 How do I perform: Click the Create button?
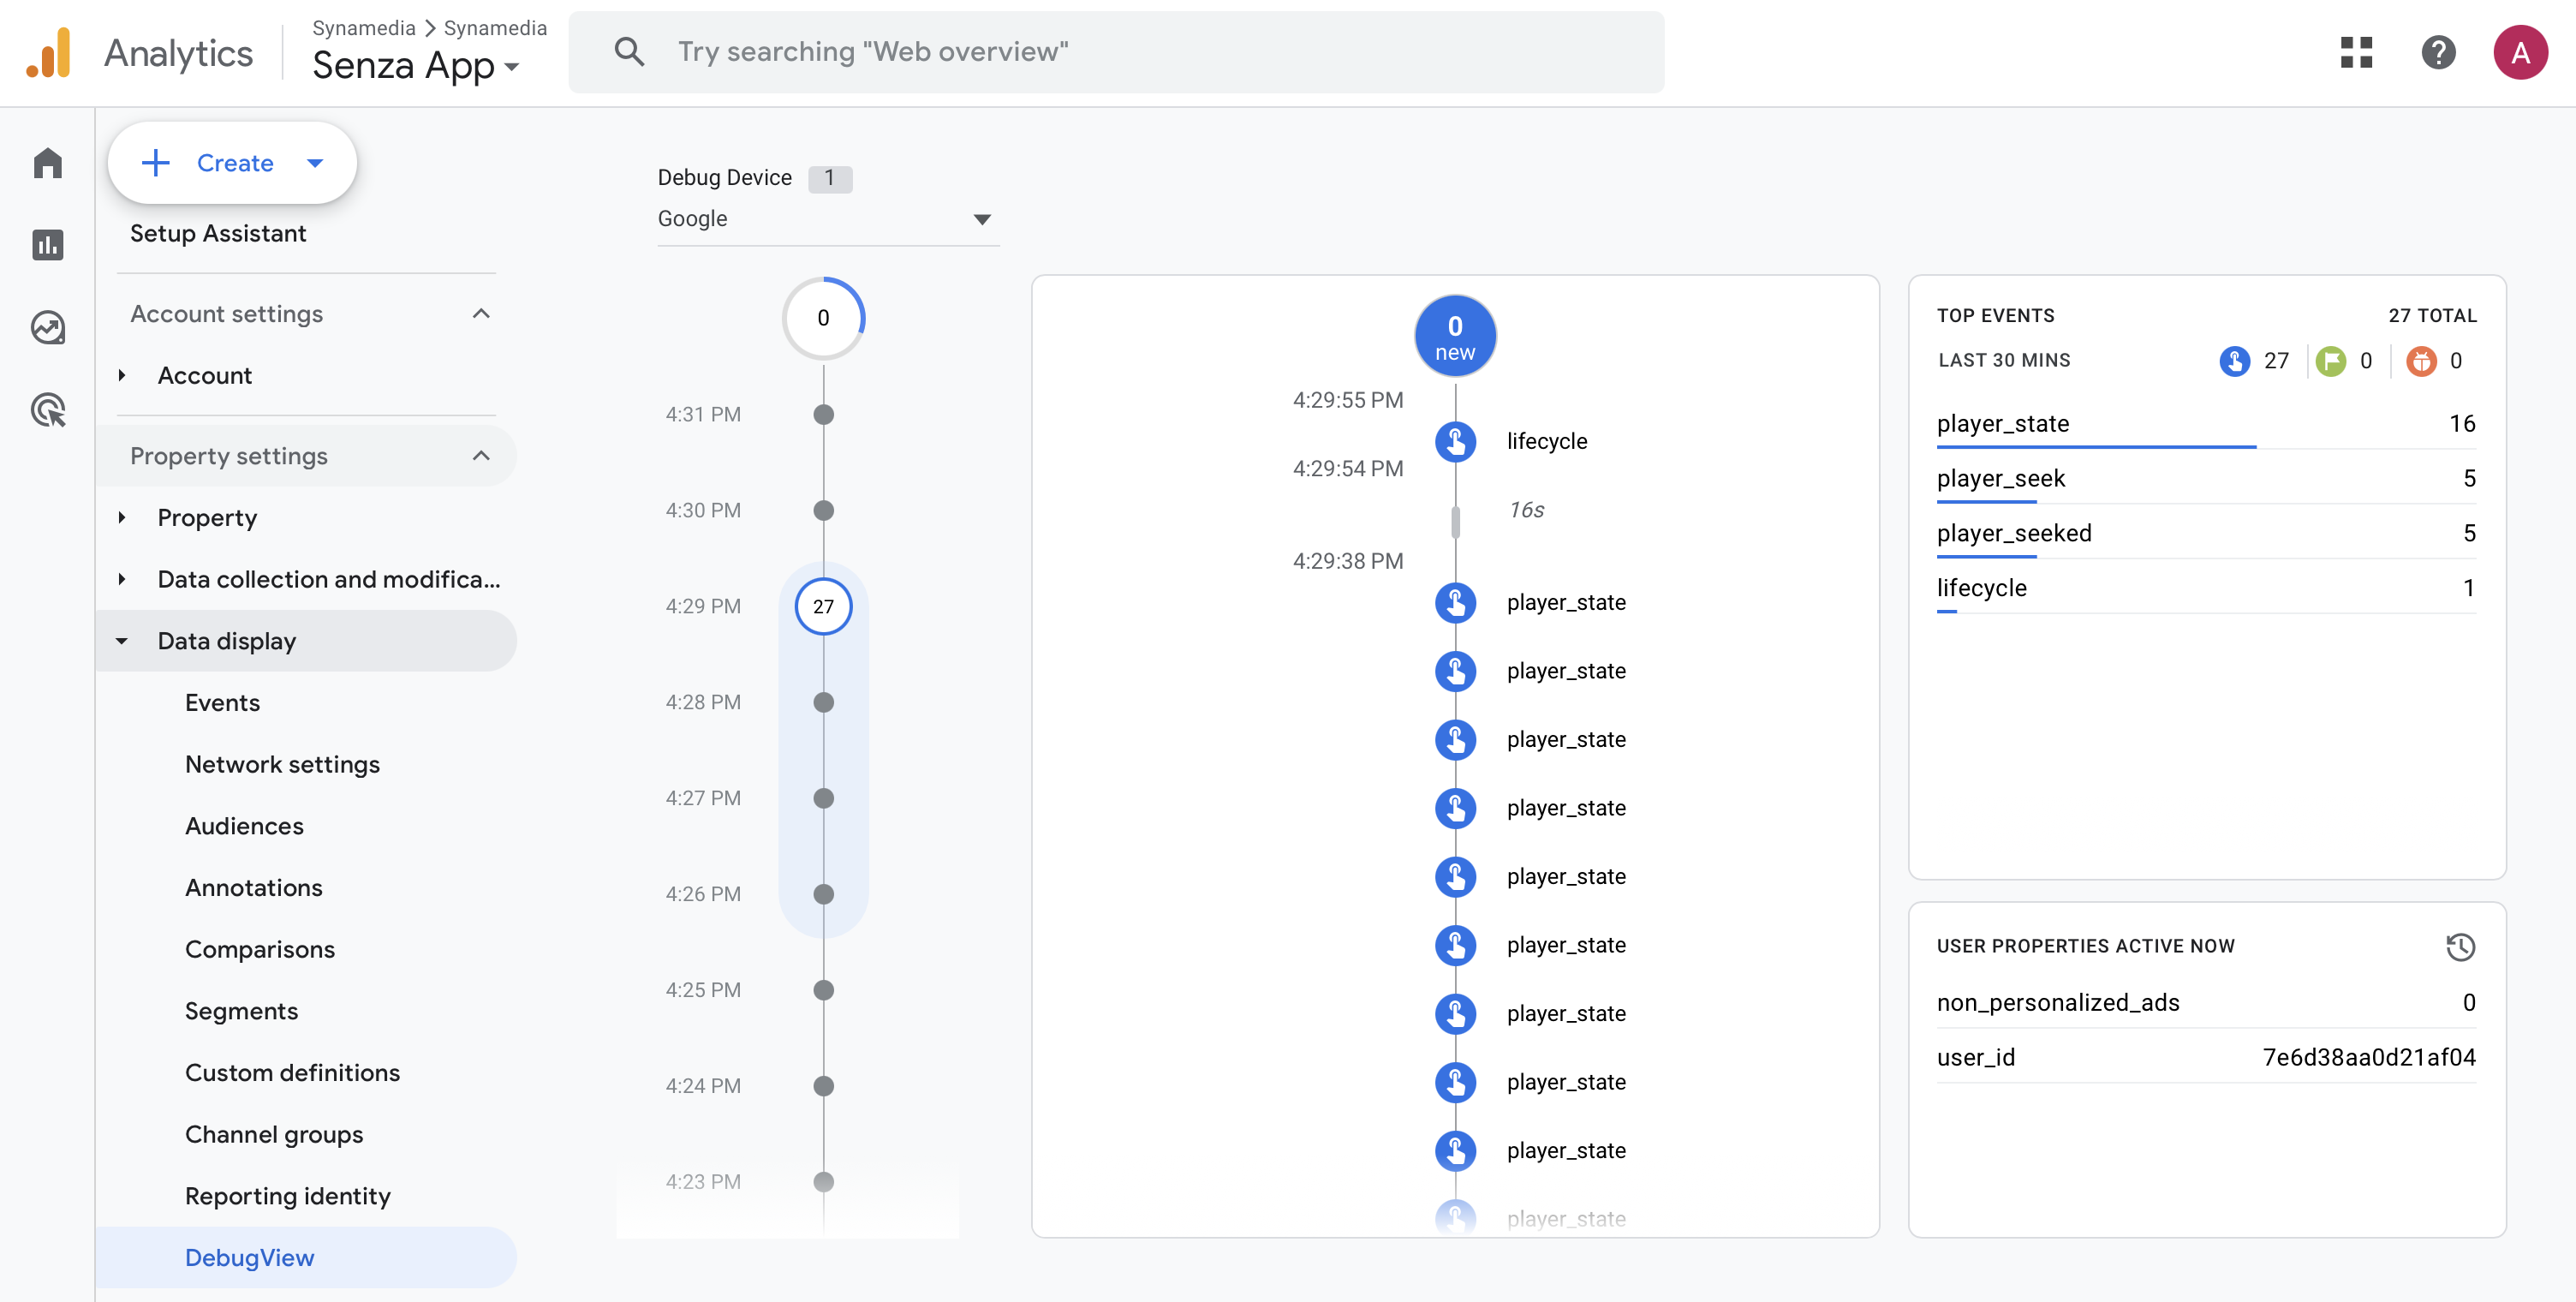point(232,163)
